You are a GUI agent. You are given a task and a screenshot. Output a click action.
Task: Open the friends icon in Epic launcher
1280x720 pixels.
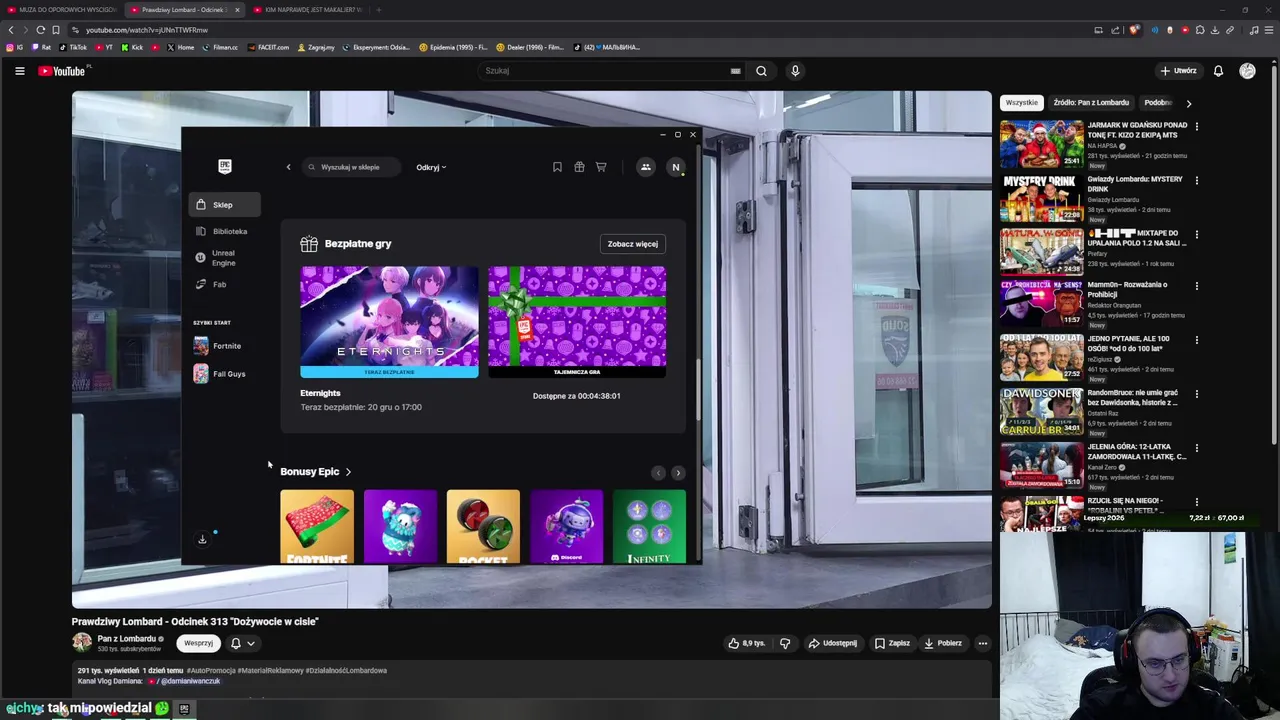point(646,167)
